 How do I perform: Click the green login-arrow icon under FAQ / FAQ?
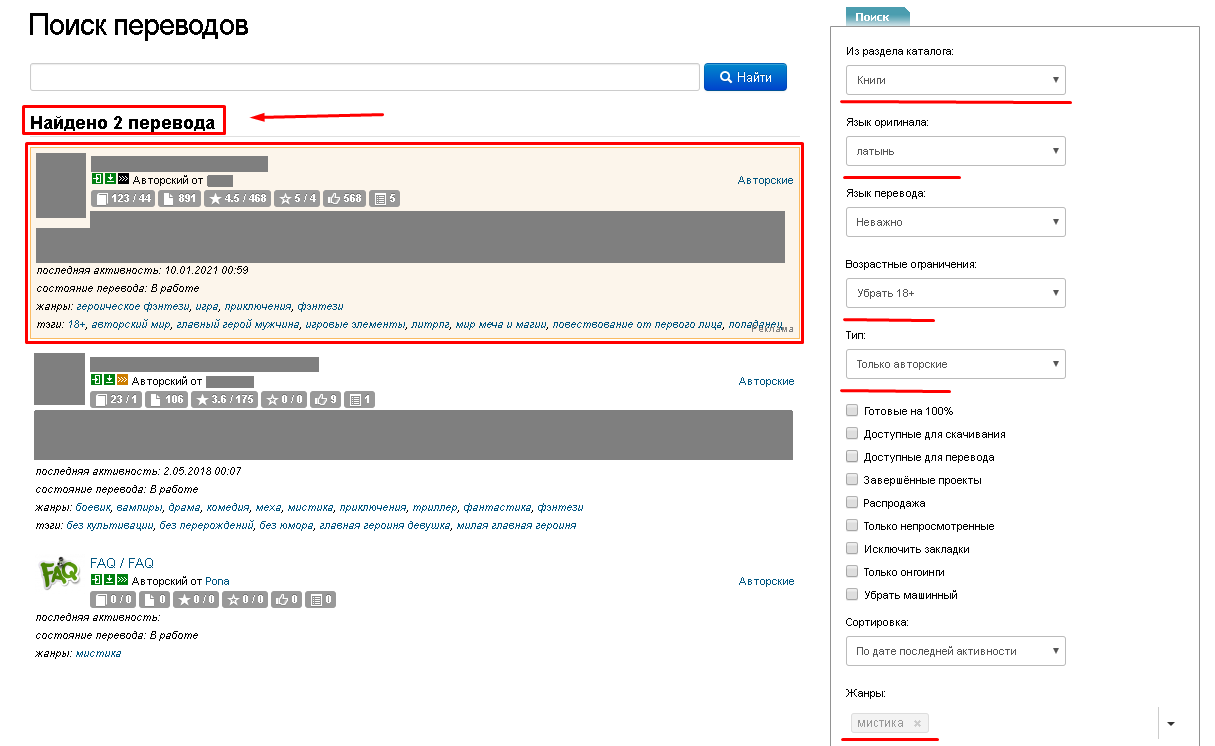[96, 581]
